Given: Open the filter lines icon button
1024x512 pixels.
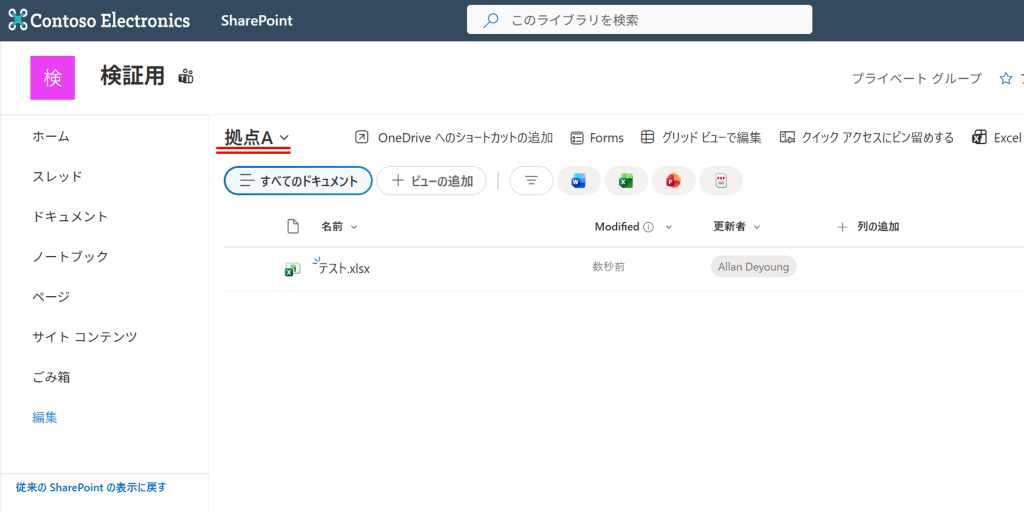Looking at the screenshot, I should [x=531, y=181].
